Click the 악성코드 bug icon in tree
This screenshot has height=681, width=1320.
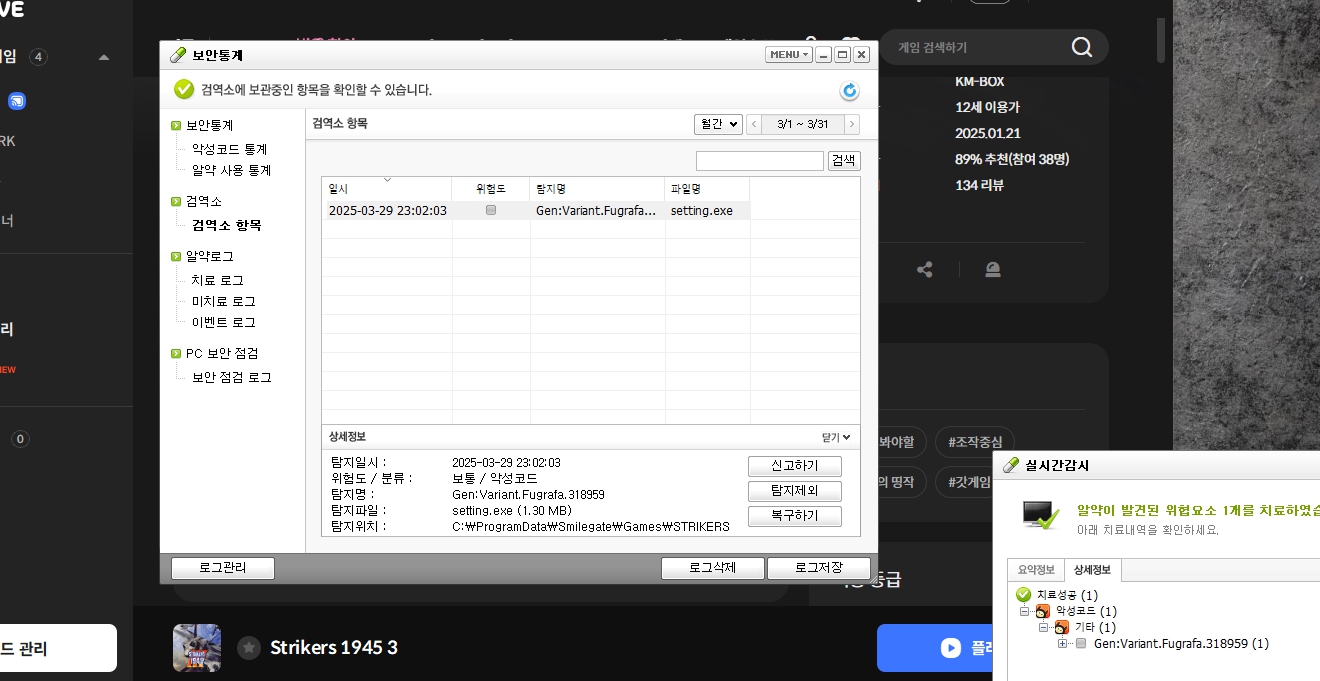[1043, 611]
